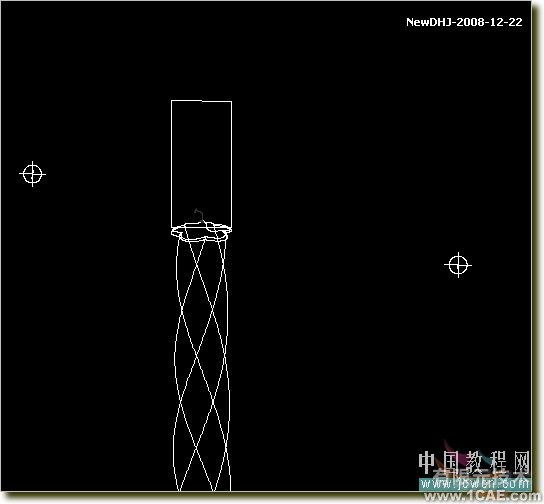Click the left crosshair target marker
This screenshot has width=544, height=504.
point(32,174)
